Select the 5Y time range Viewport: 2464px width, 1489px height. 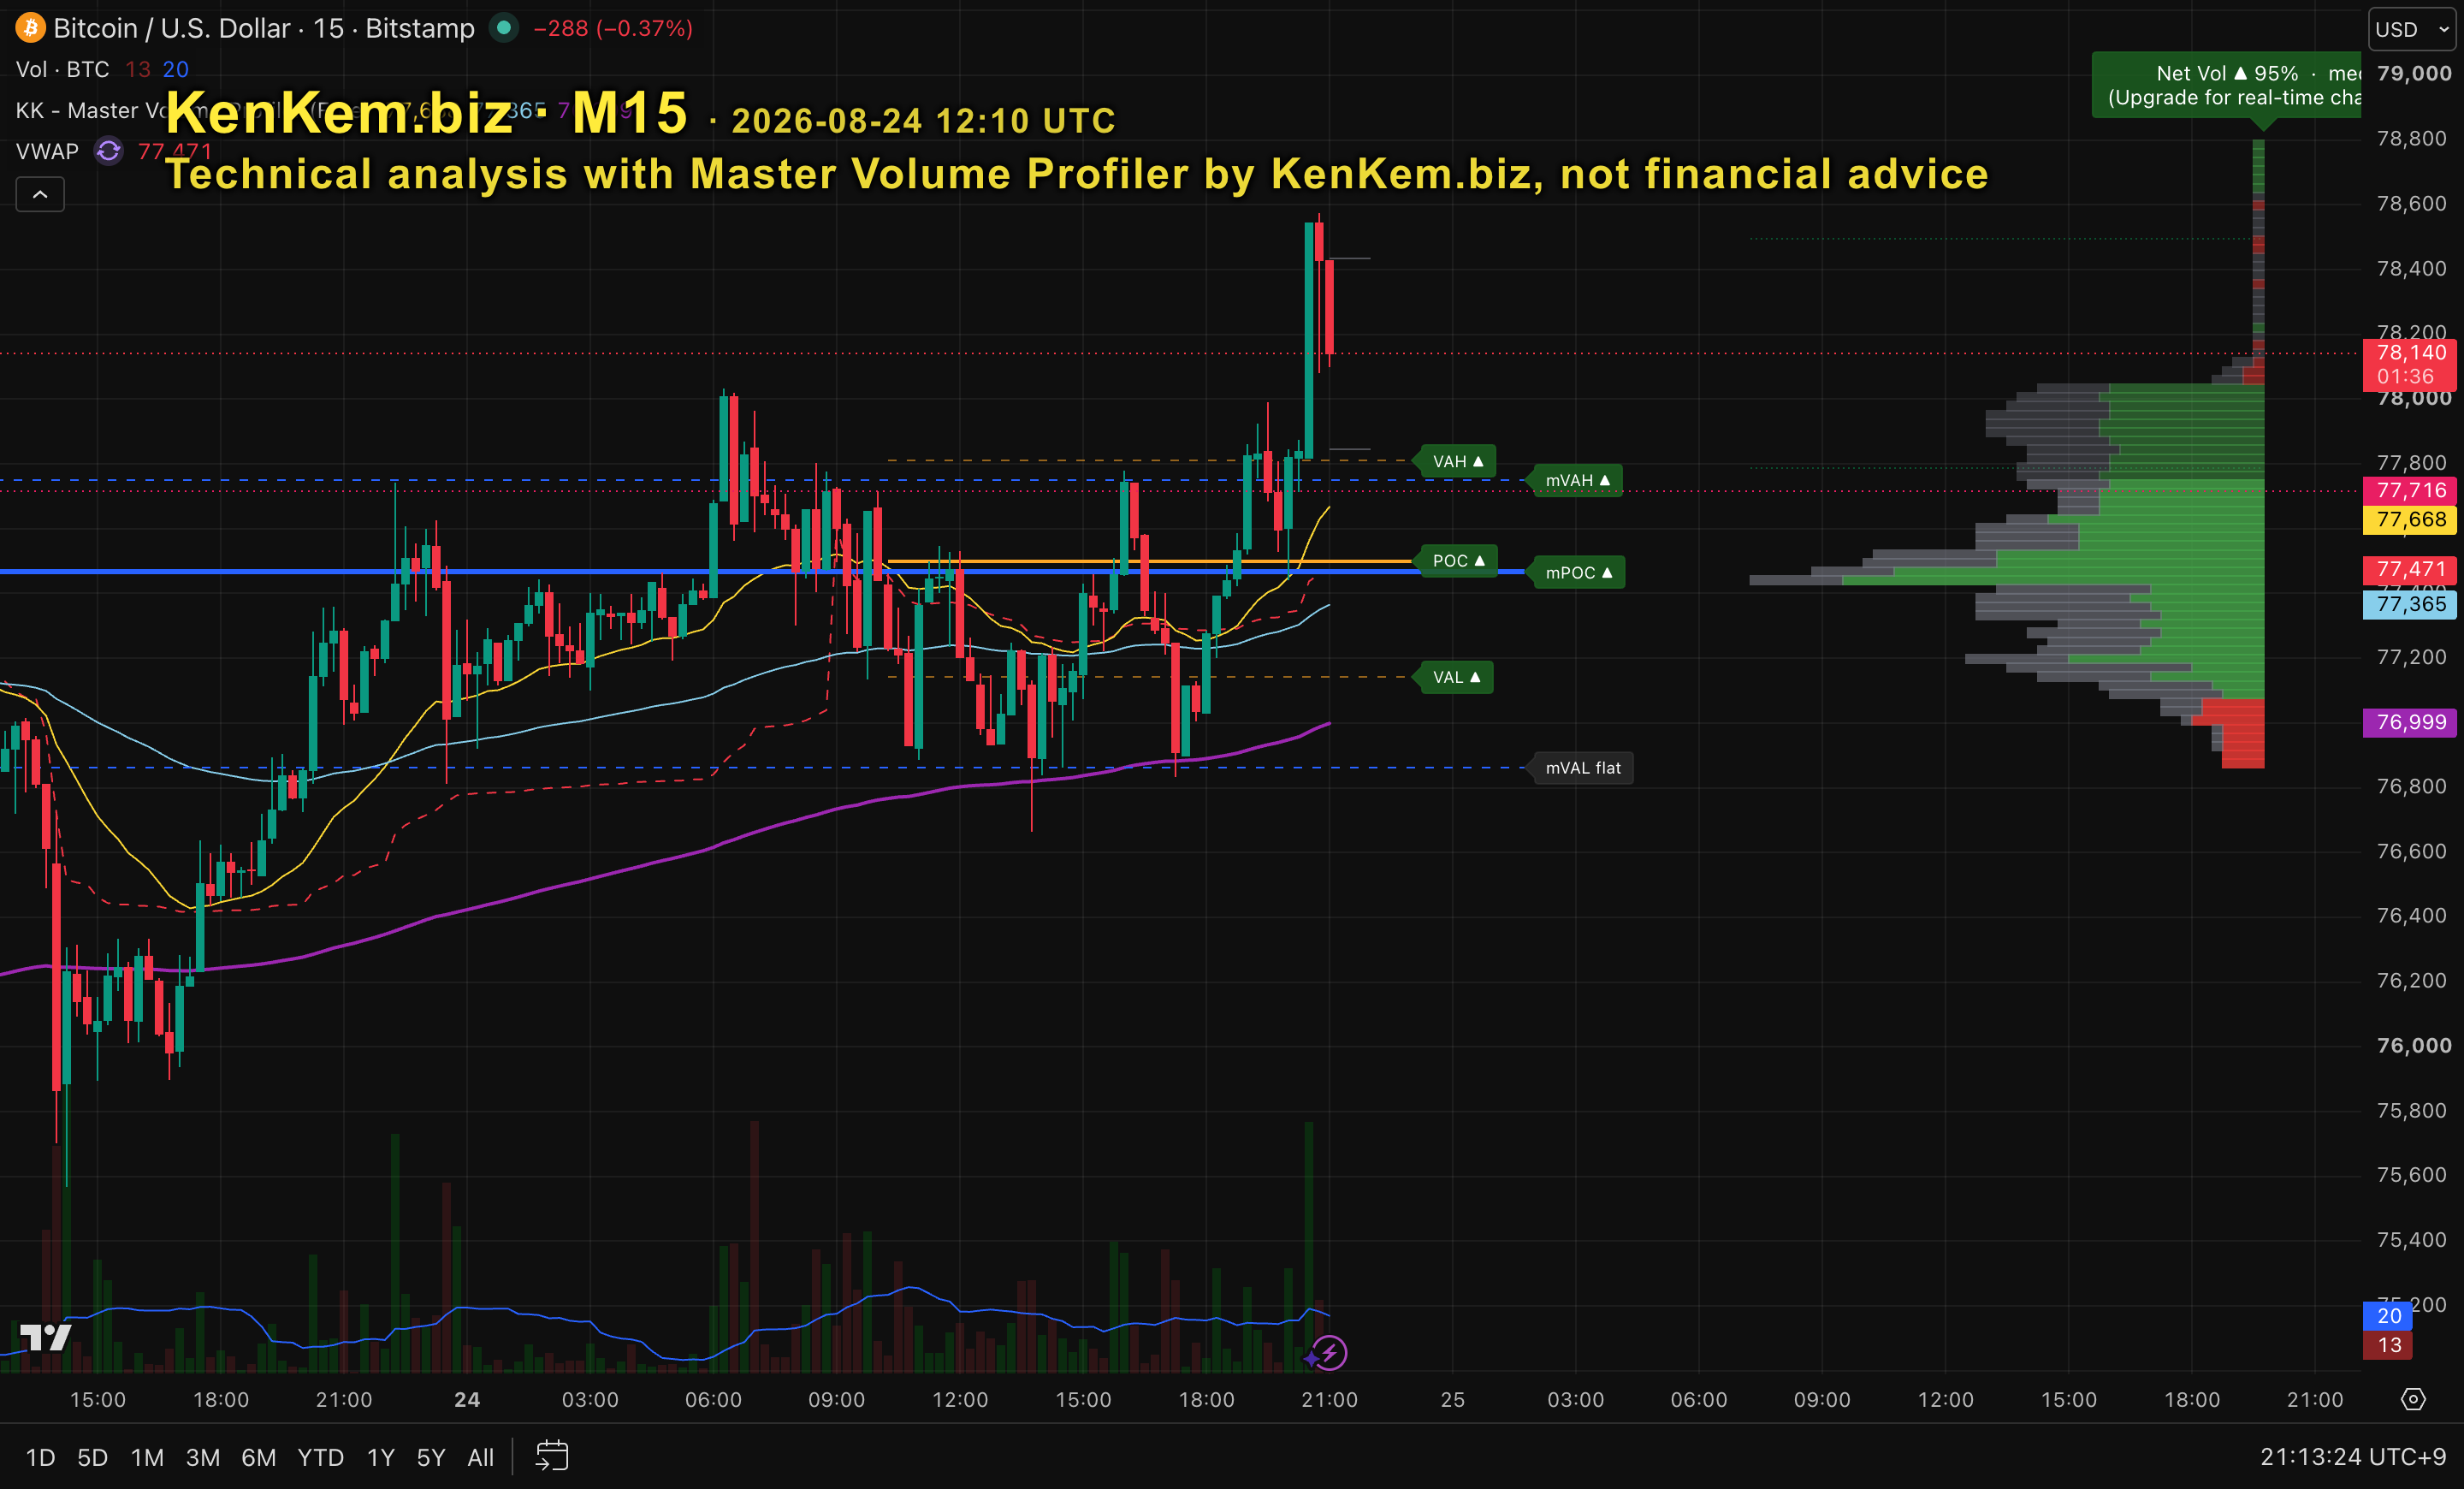pos(431,1457)
